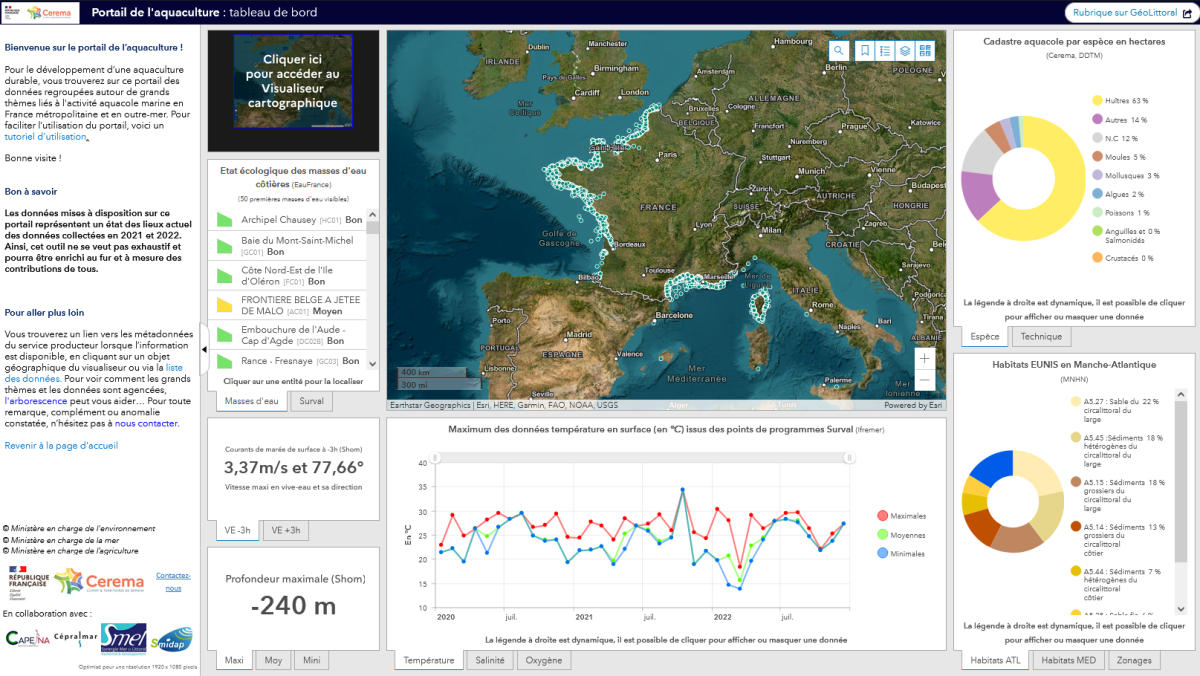Open the map search tool

click(x=839, y=51)
